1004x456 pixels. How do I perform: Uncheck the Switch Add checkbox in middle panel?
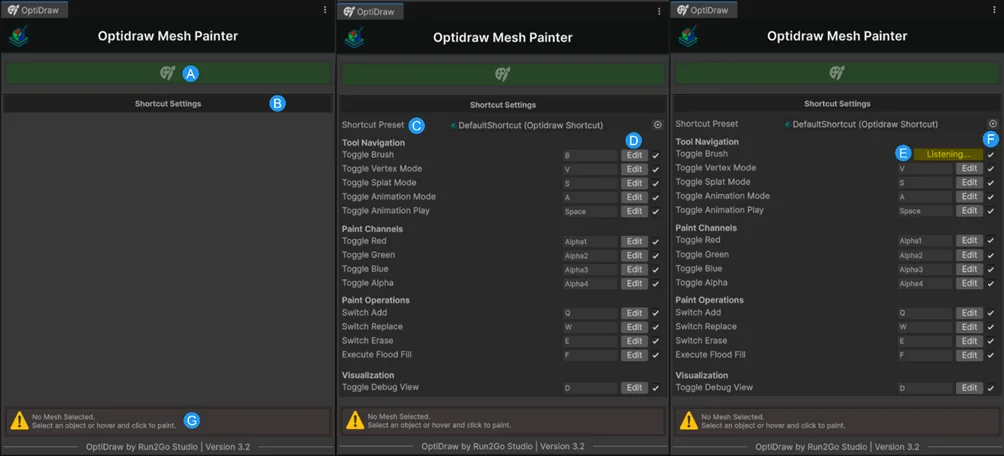(656, 314)
